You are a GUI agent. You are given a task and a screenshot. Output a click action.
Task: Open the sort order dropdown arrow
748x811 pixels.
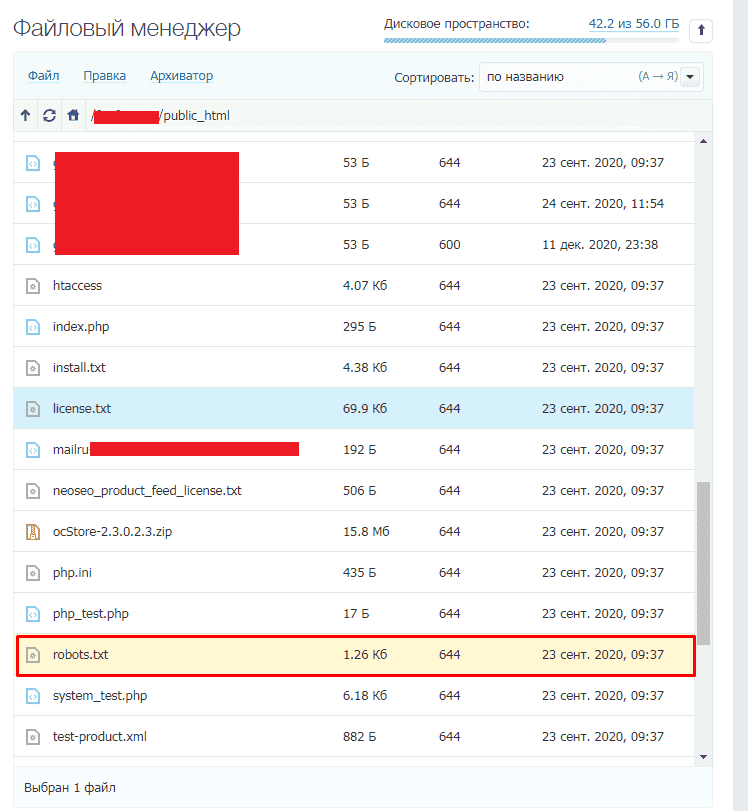pyautogui.click(x=690, y=77)
